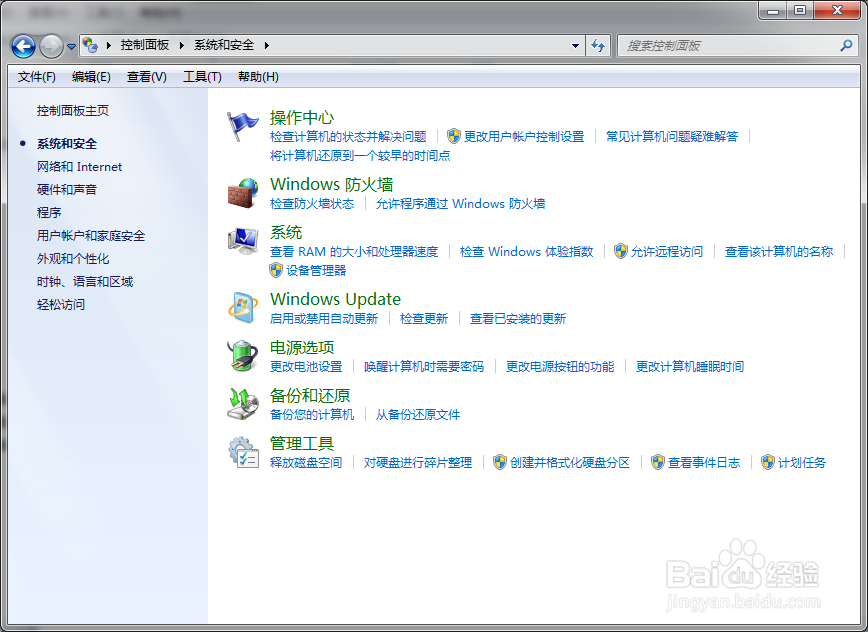Click the refresh icon beside address bar
The image size is (868, 632).
(598, 45)
